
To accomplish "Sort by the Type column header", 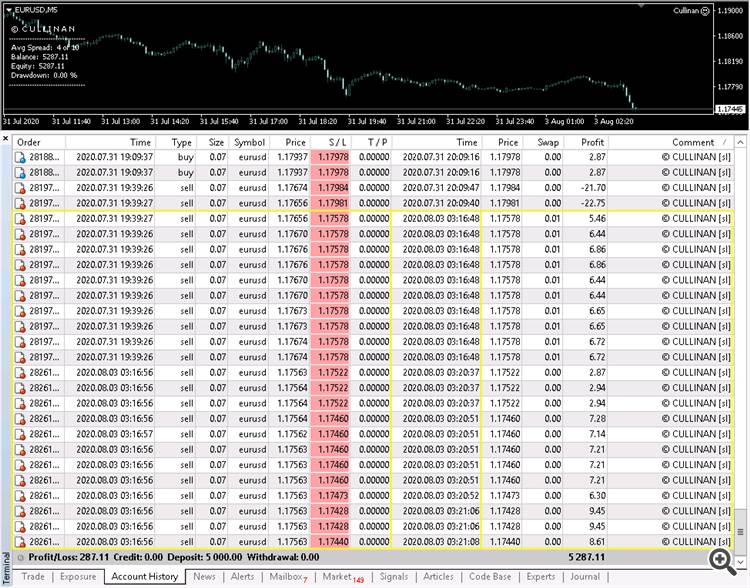I will (x=175, y=143).
